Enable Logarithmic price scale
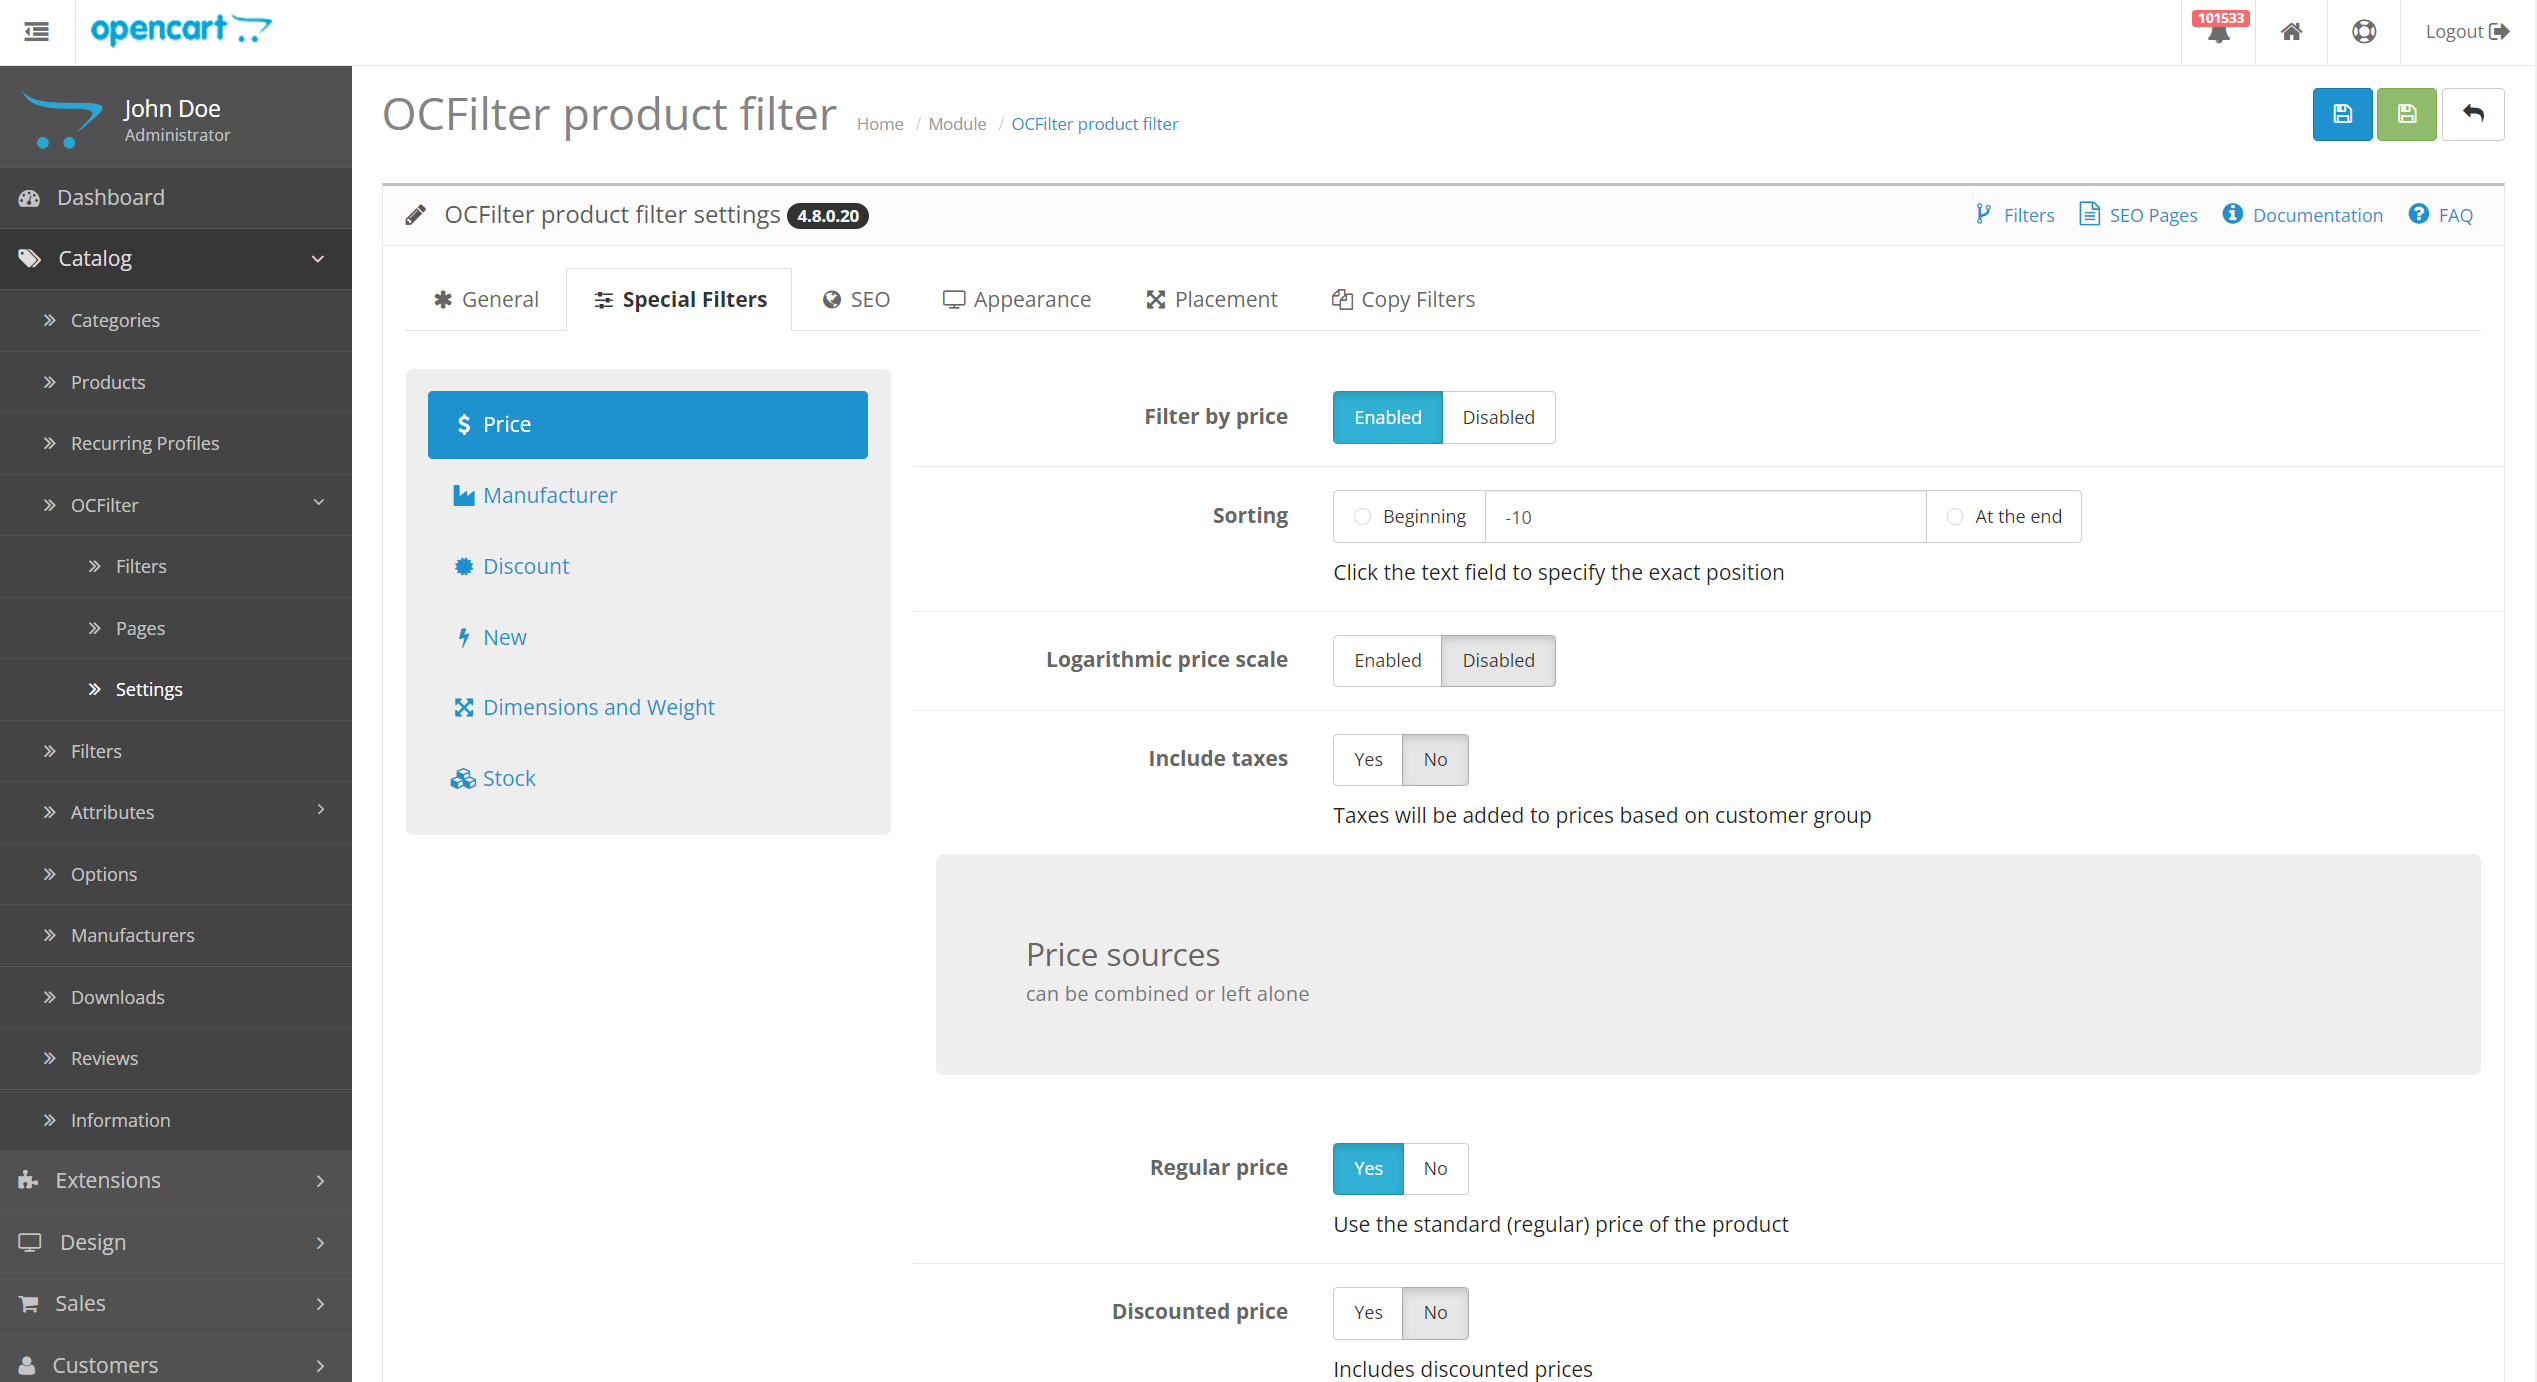This screenshot has width=2537, height=1382. (1387, 660)
